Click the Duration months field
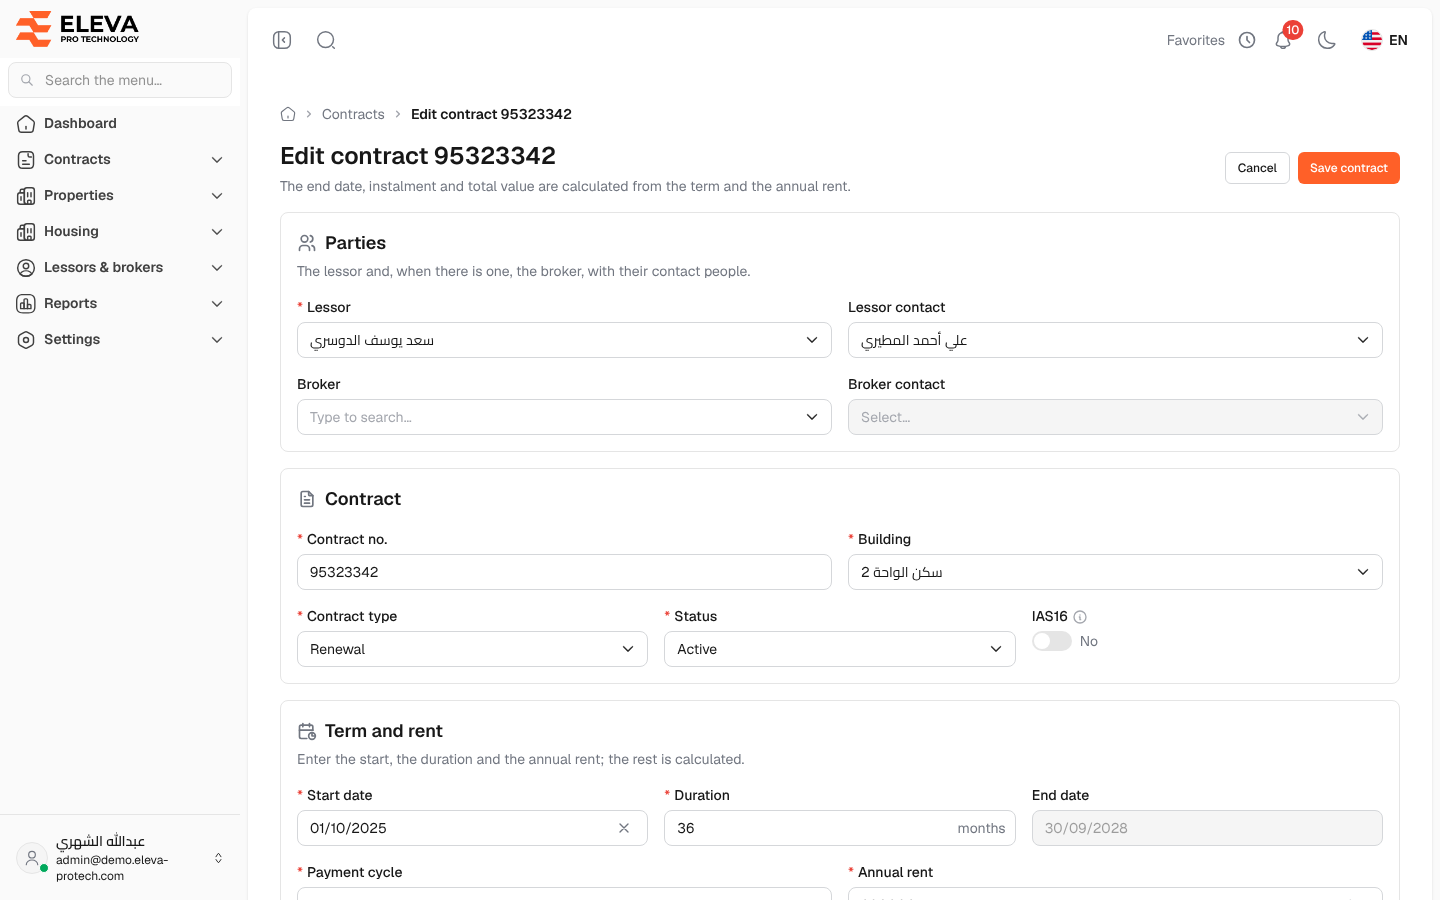 click(840, 828)
